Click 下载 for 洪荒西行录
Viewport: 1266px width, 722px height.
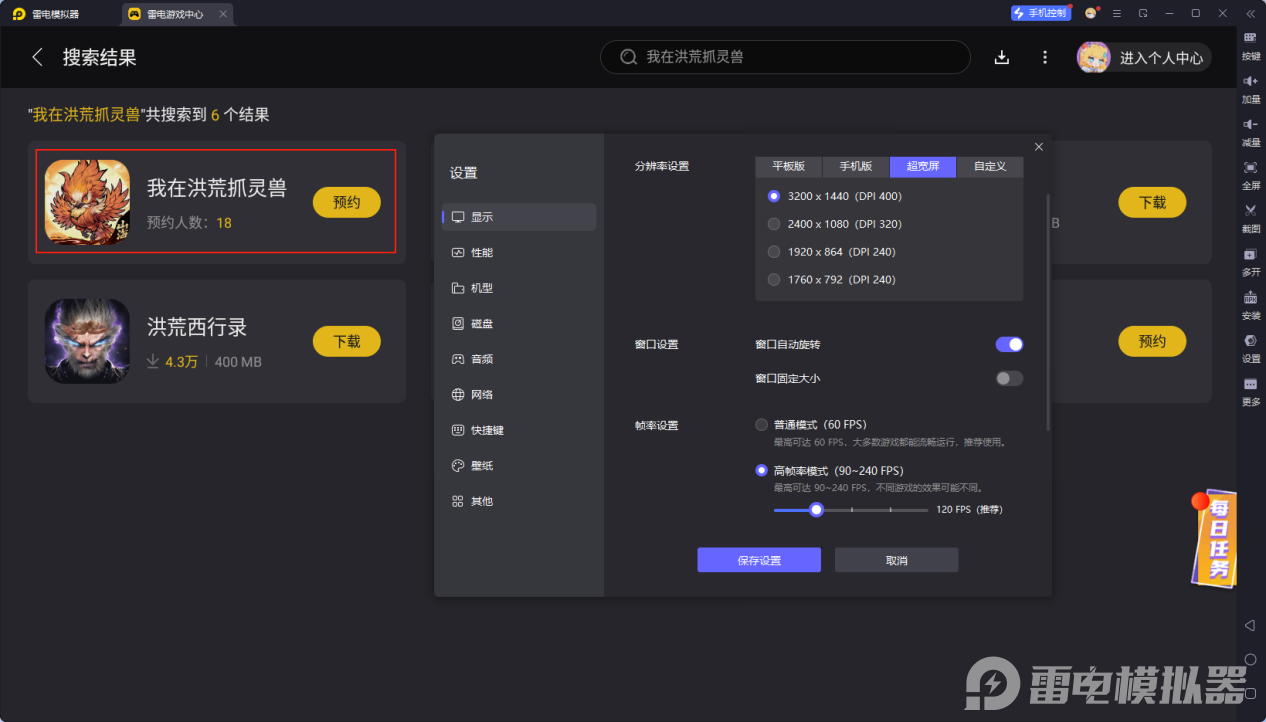tap(347, 341)
